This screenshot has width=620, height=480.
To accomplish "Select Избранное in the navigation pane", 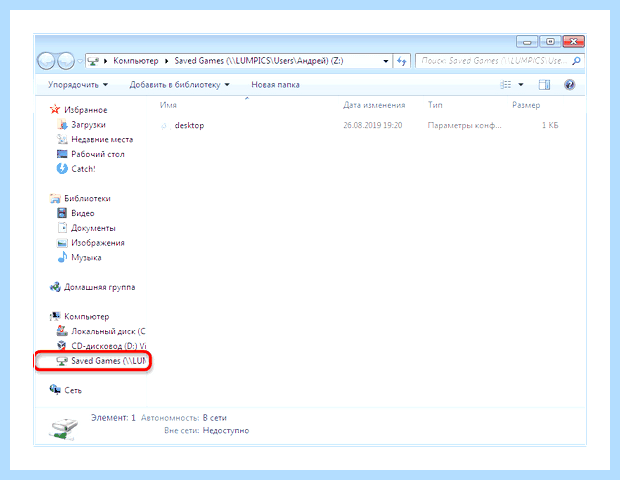I will (x=85, y=110).
